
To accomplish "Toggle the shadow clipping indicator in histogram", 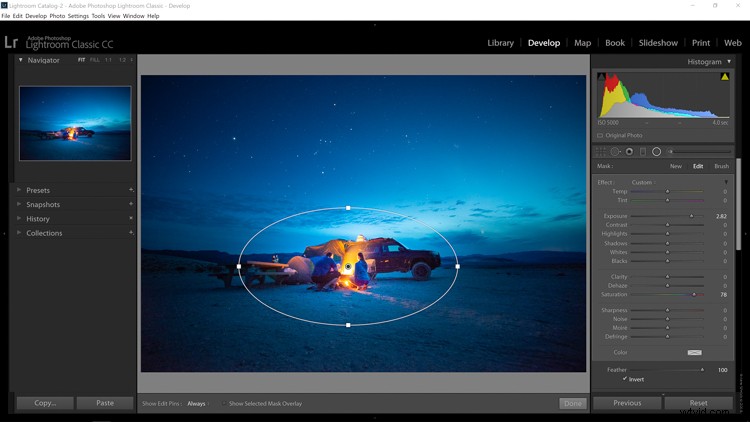I will [601, 77].
